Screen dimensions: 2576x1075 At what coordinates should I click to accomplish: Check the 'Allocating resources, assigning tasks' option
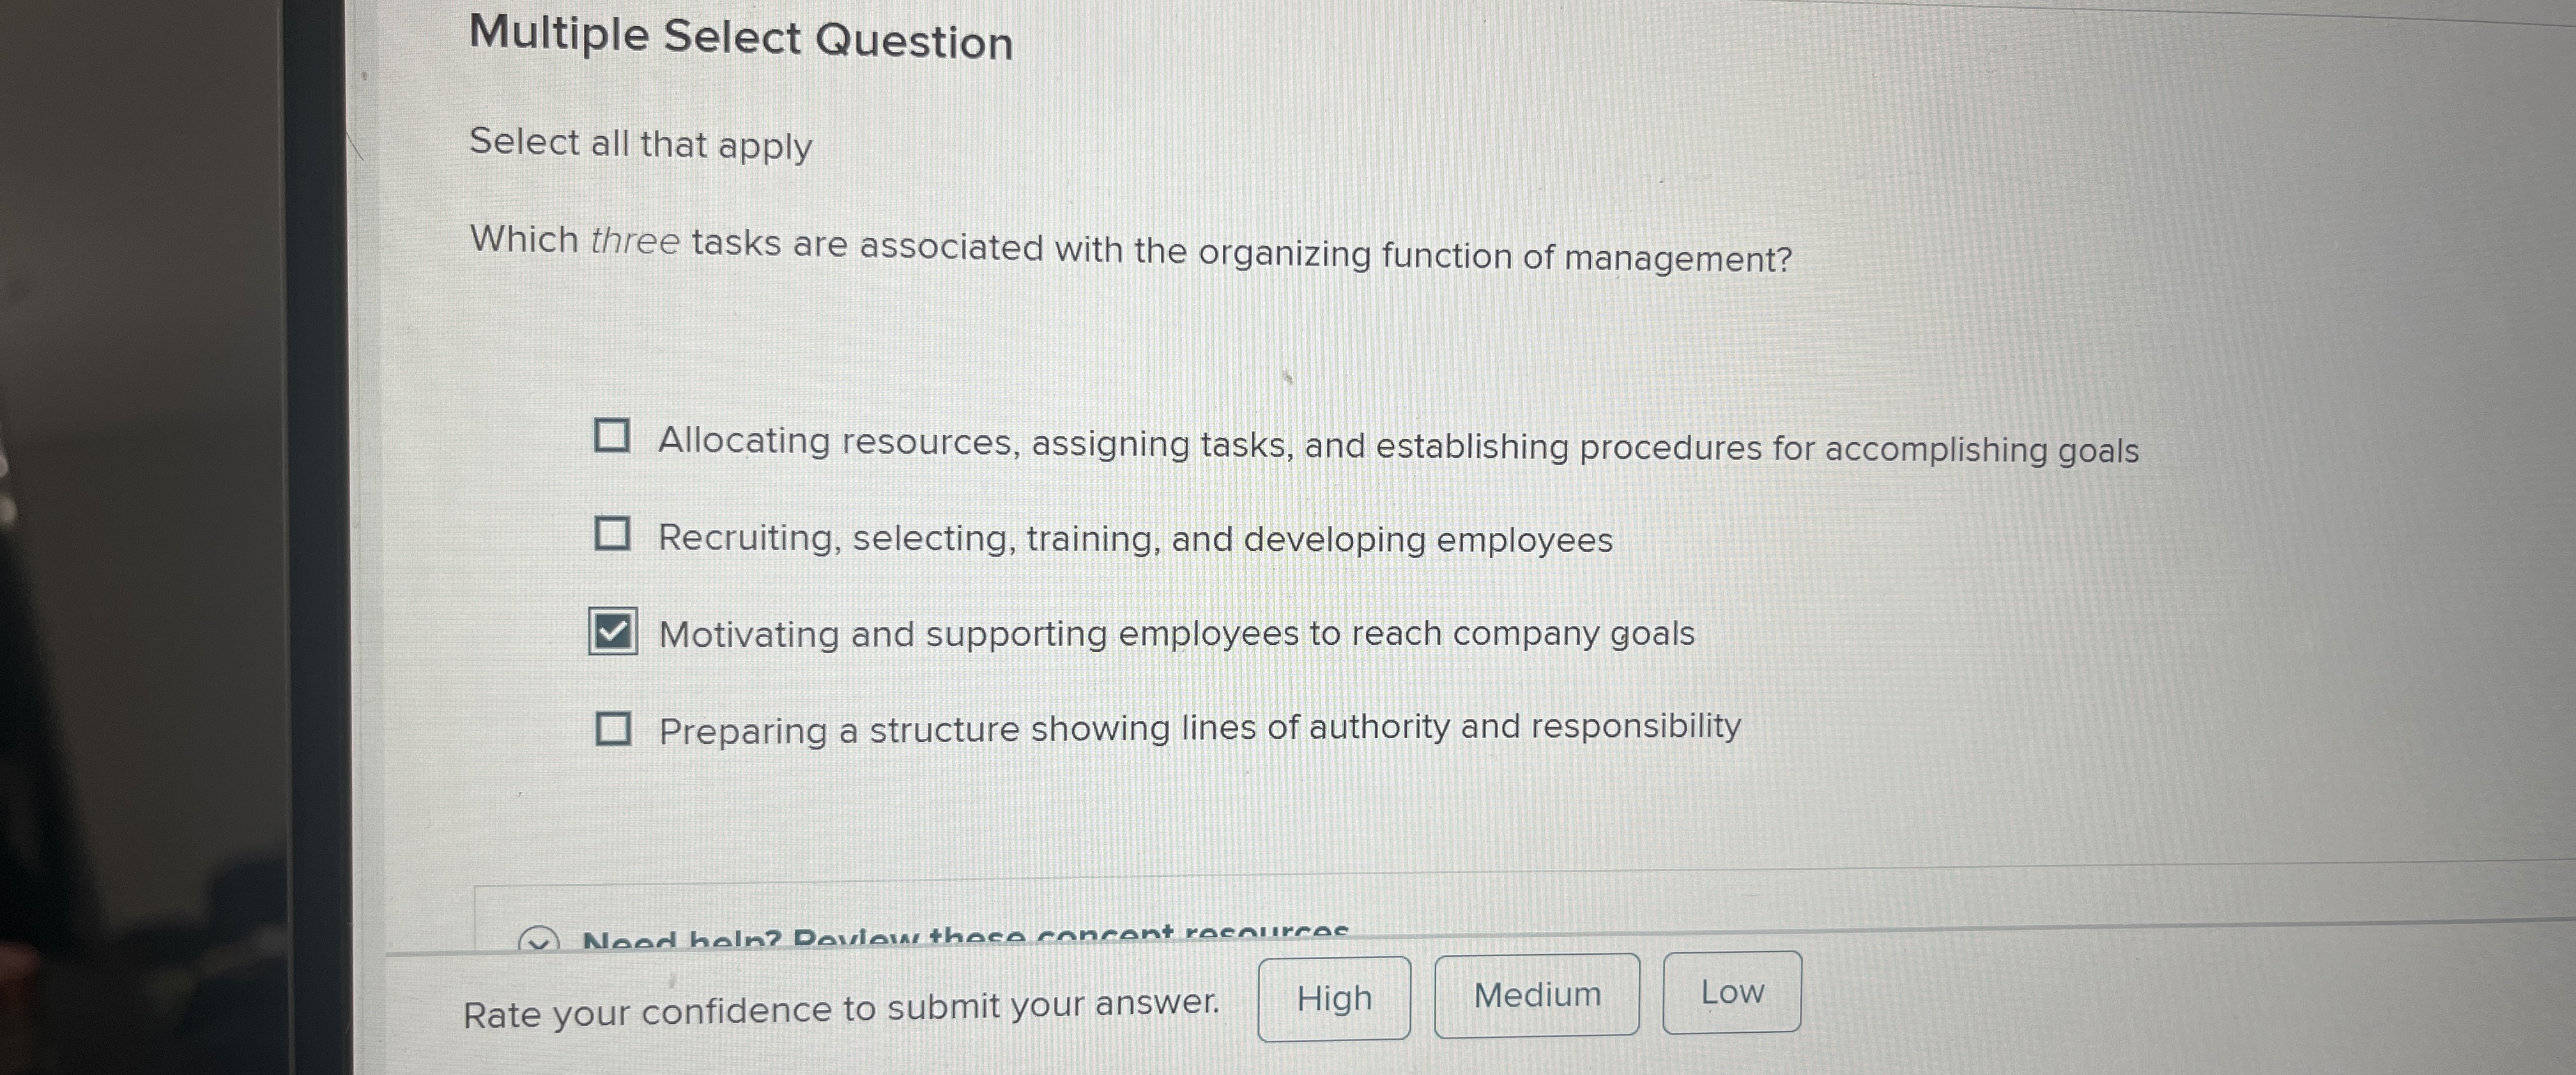[x=613, y=436]
